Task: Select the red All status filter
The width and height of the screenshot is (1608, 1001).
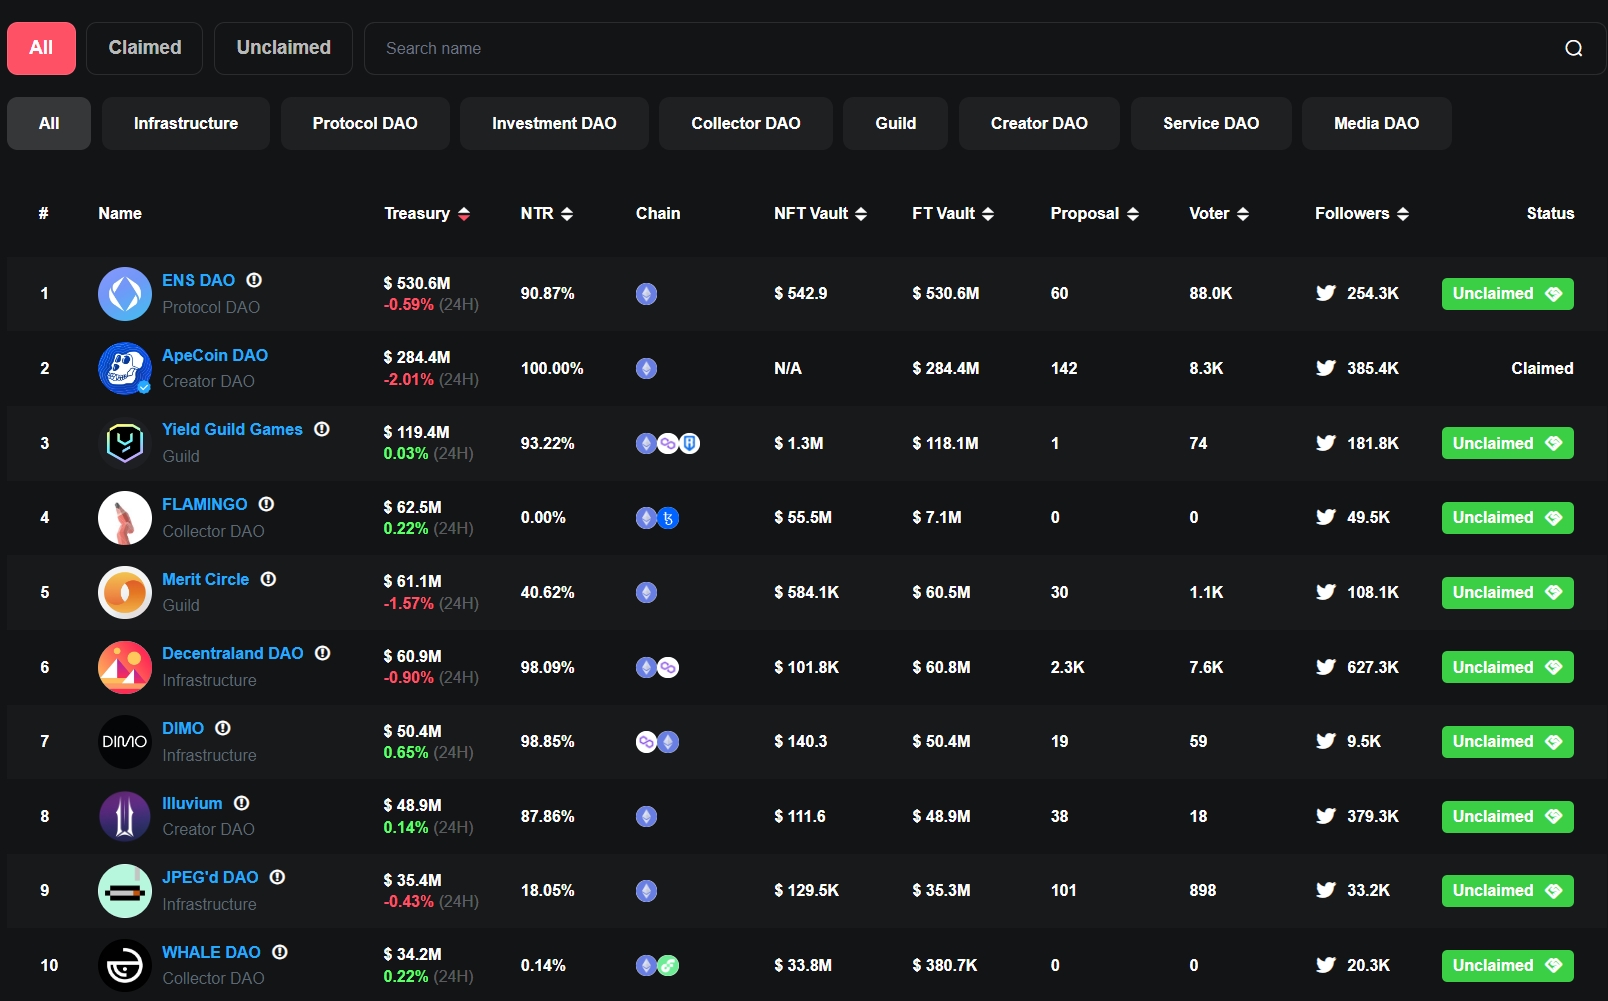Action: [x=41, y=48]
